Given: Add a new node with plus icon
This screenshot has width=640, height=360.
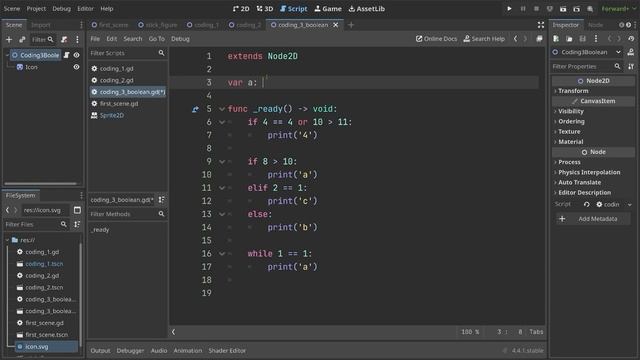Looking at the screenshot, I should (x=9, y=40).
